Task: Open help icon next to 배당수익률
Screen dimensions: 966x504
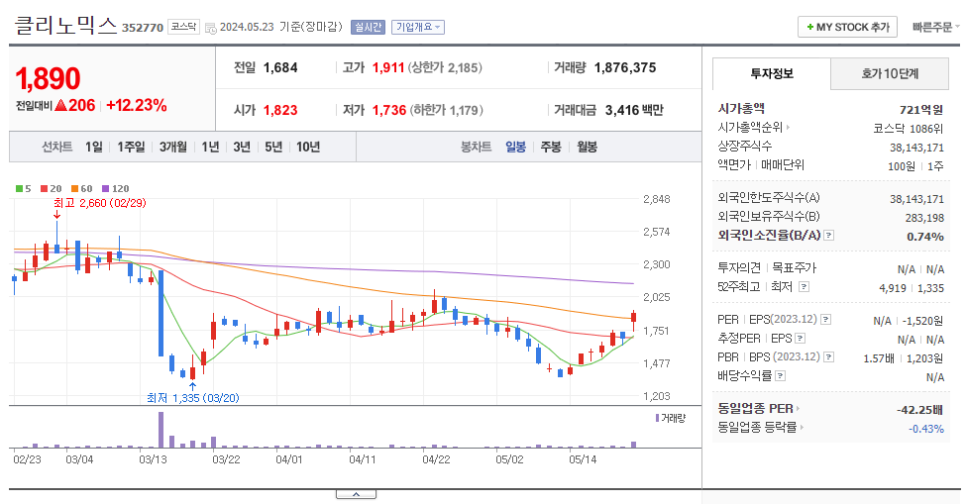Action: tap(780, 375)
